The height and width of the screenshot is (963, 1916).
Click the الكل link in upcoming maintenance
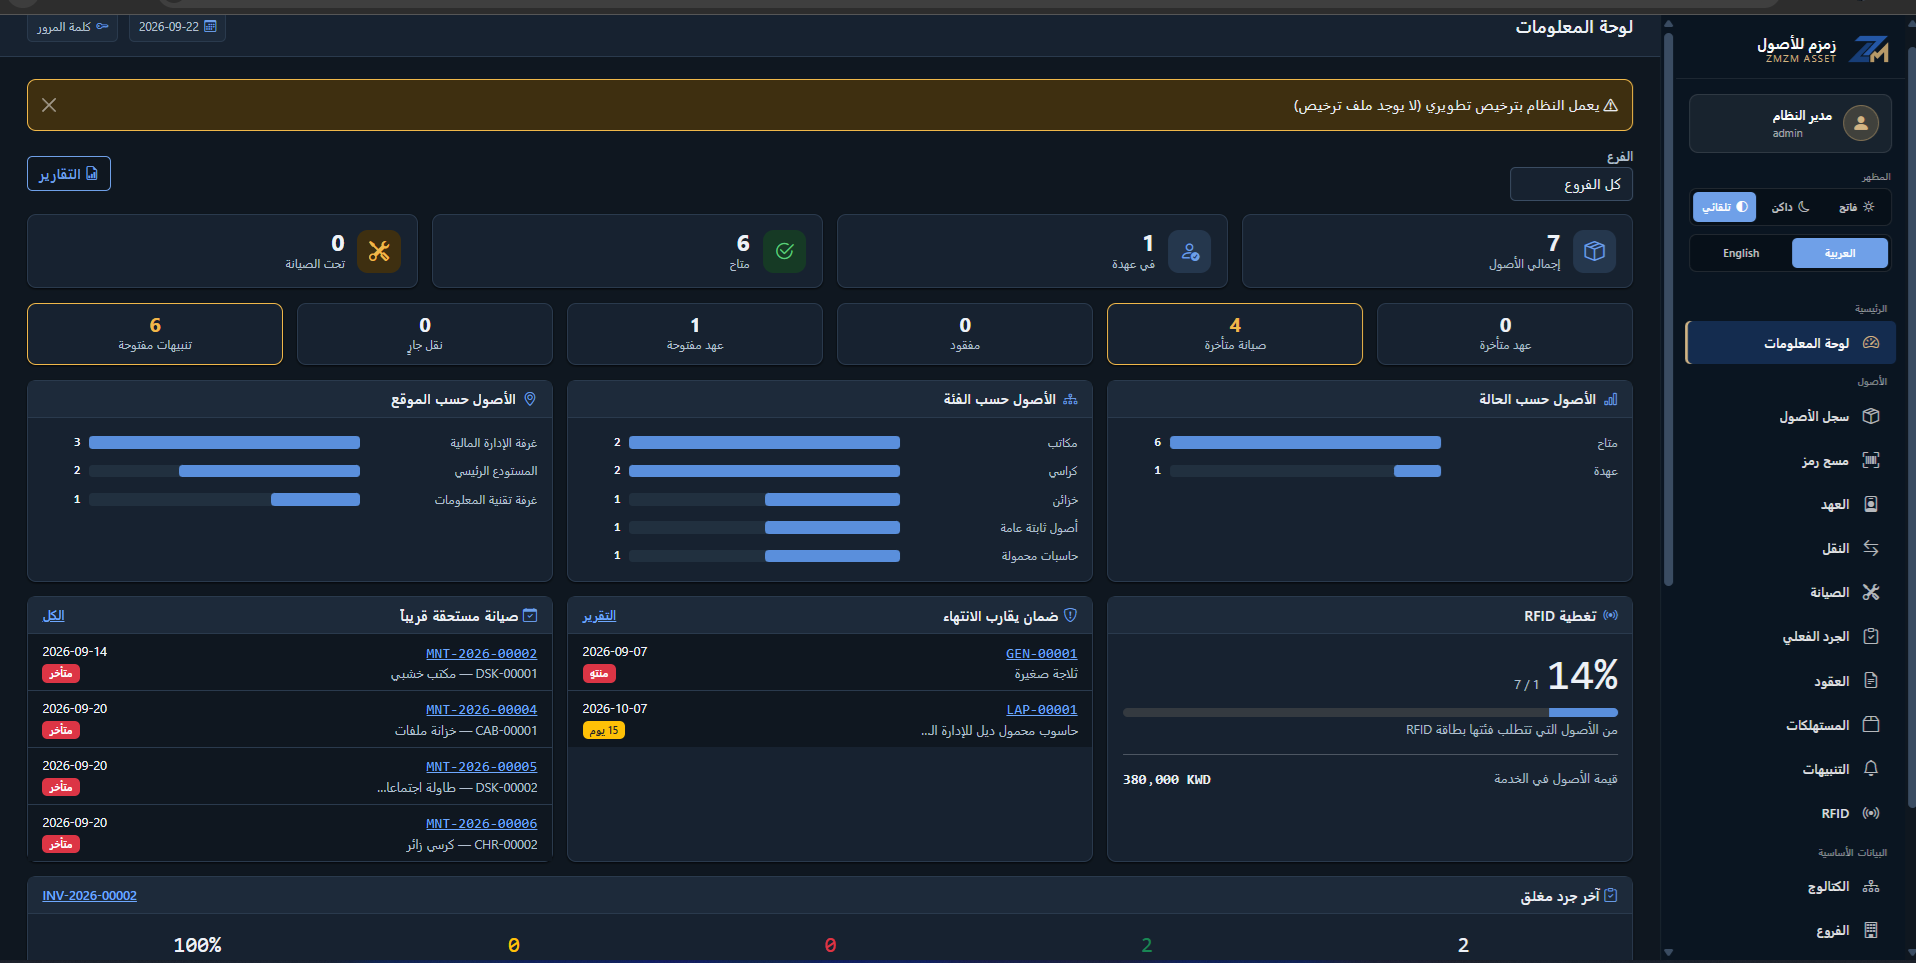coord(53,616)
